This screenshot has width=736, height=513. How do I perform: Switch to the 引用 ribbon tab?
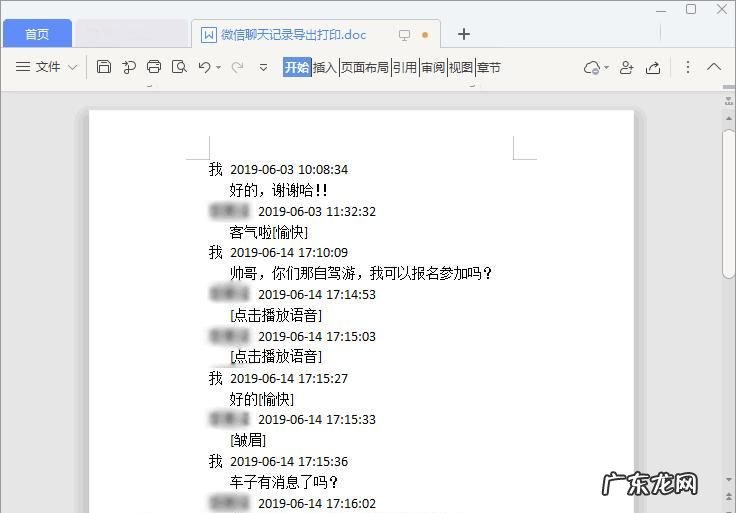[405, 68]
